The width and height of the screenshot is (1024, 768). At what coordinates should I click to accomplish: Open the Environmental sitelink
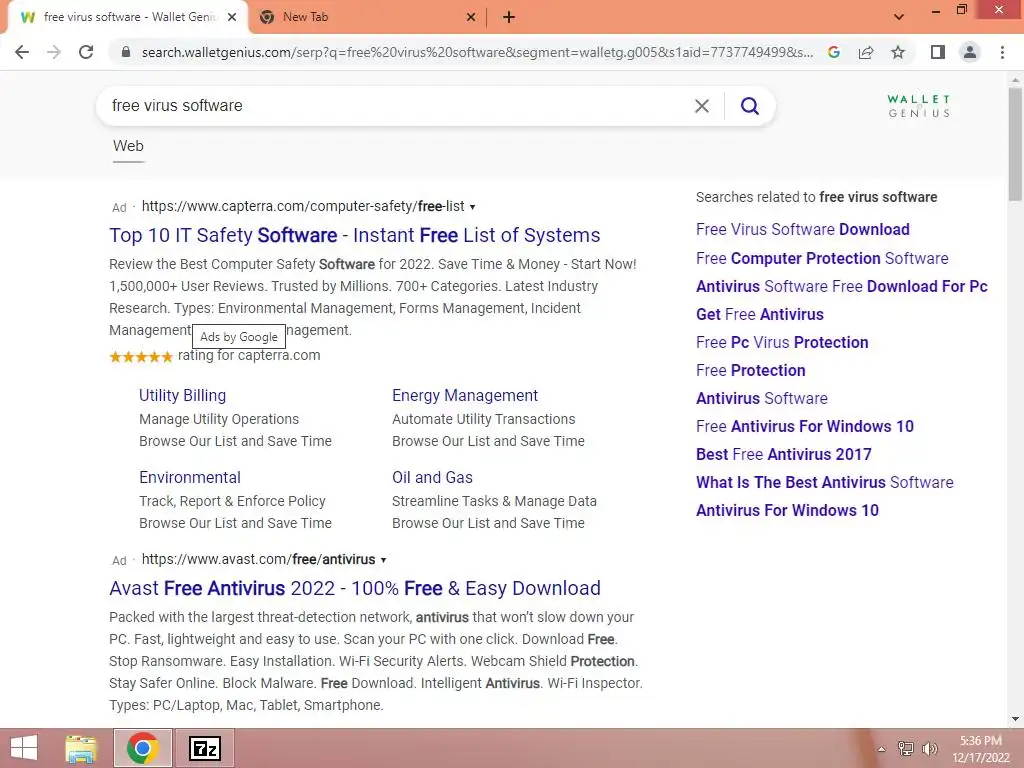coord(190,477)
